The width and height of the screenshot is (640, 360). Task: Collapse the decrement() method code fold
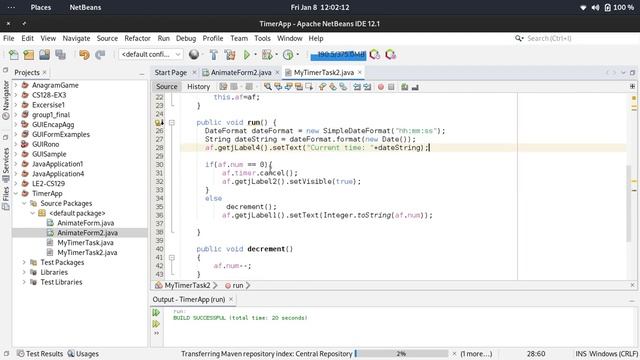[x=172, y=258]
